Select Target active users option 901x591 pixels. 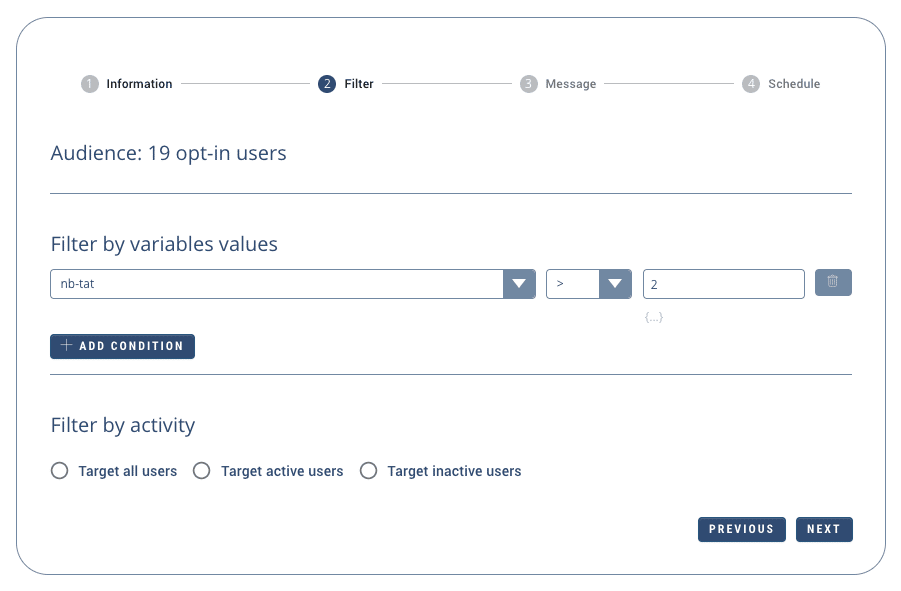(202, 471)
